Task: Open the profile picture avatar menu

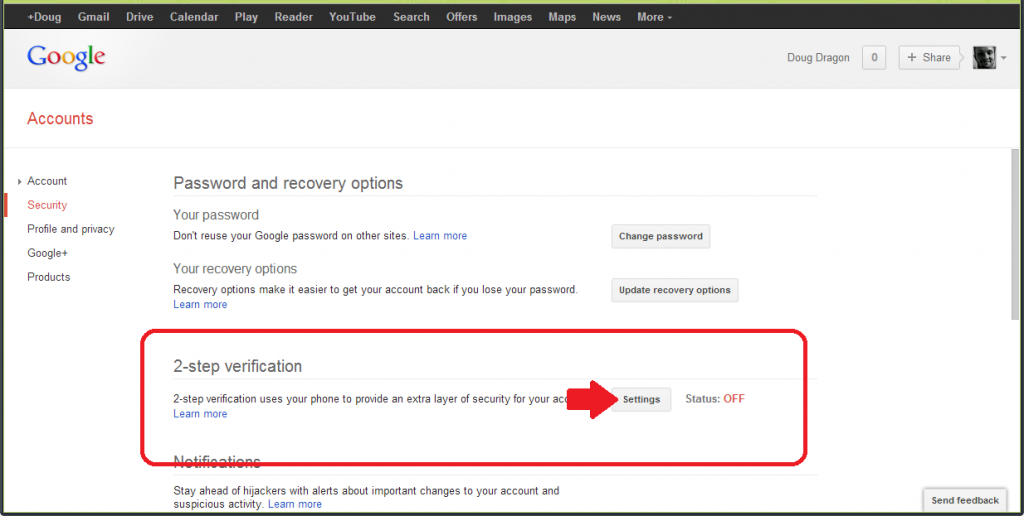Action: pos(984,57)
